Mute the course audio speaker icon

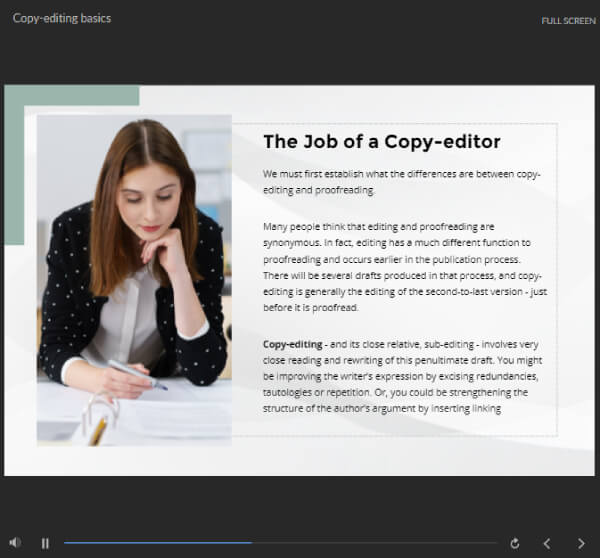[x=15, y=542]
